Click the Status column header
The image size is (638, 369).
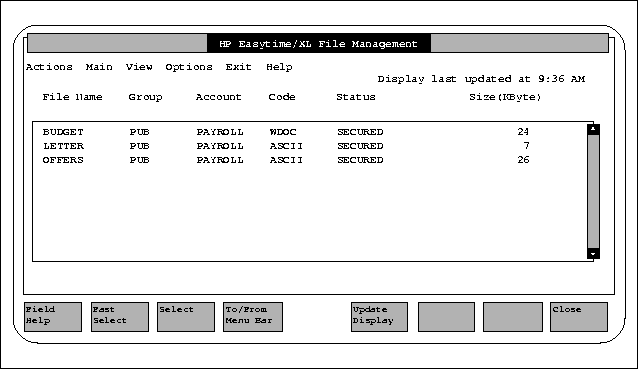[x=356, y=97]
